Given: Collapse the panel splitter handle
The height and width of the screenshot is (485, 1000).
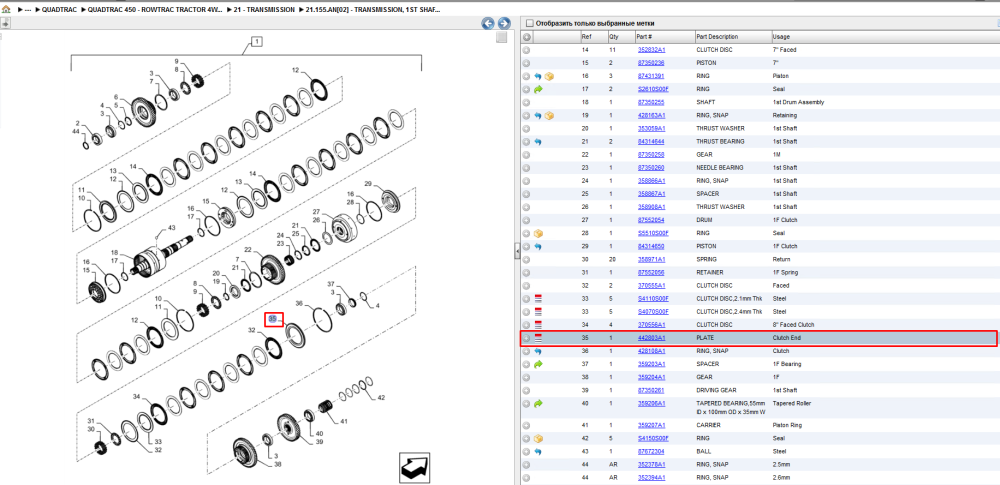Looking at the screenshot, I should tap(517, 253).
